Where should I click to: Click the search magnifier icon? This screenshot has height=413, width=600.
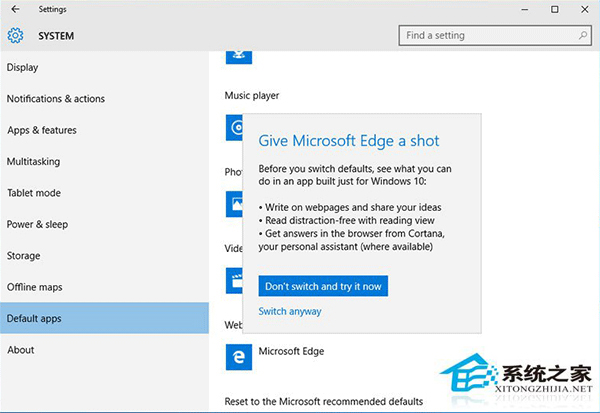(x=583, y=36)
